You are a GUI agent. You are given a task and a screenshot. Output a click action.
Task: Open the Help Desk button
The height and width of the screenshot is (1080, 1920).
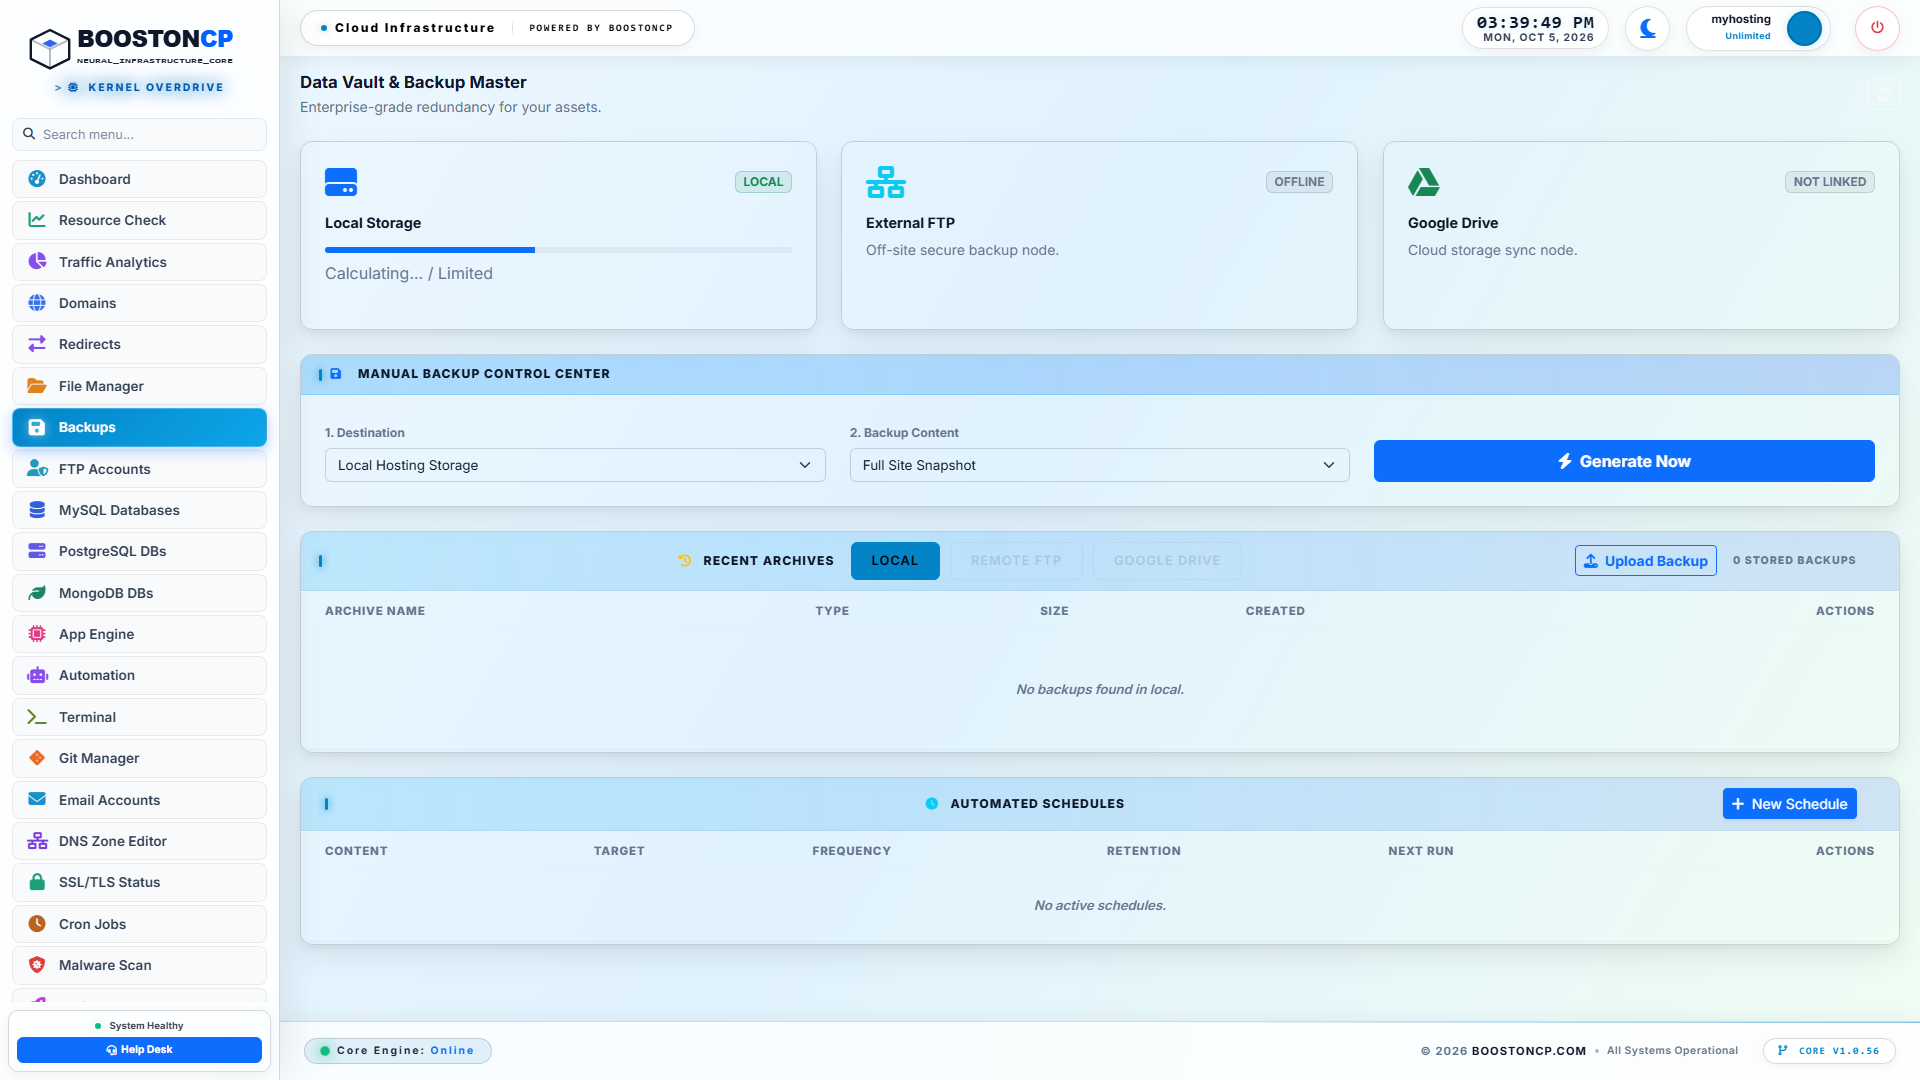(139, 1050)
